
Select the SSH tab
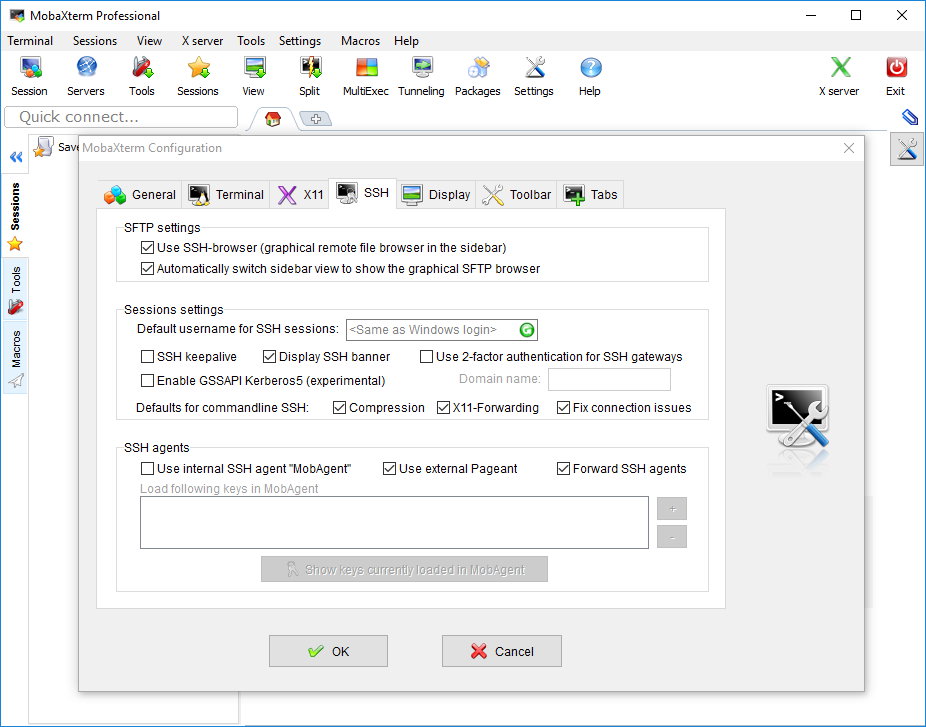pyautogui.click(x=363, y=193)
